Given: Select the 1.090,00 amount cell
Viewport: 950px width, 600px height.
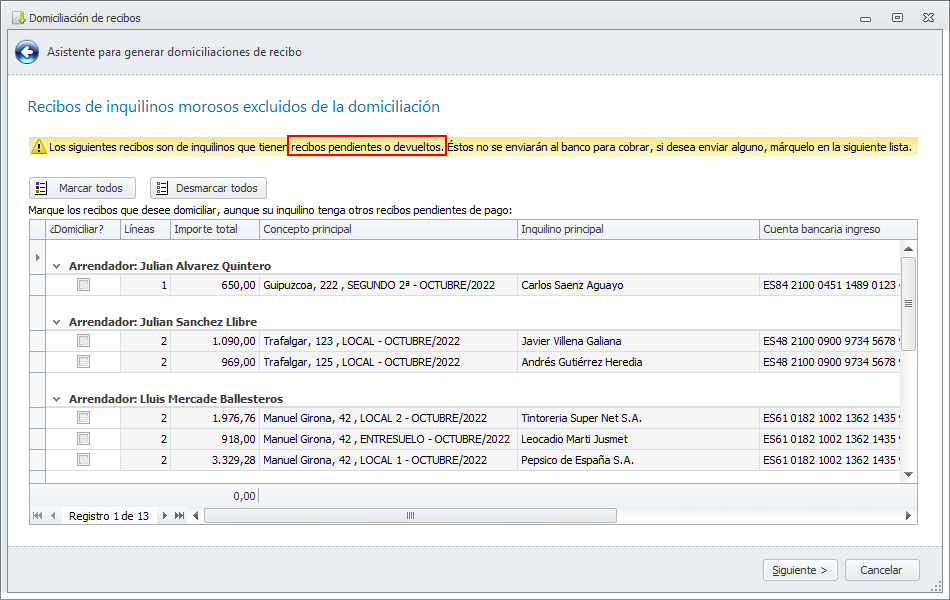Looking at the screenshot, I should (215, 341).
